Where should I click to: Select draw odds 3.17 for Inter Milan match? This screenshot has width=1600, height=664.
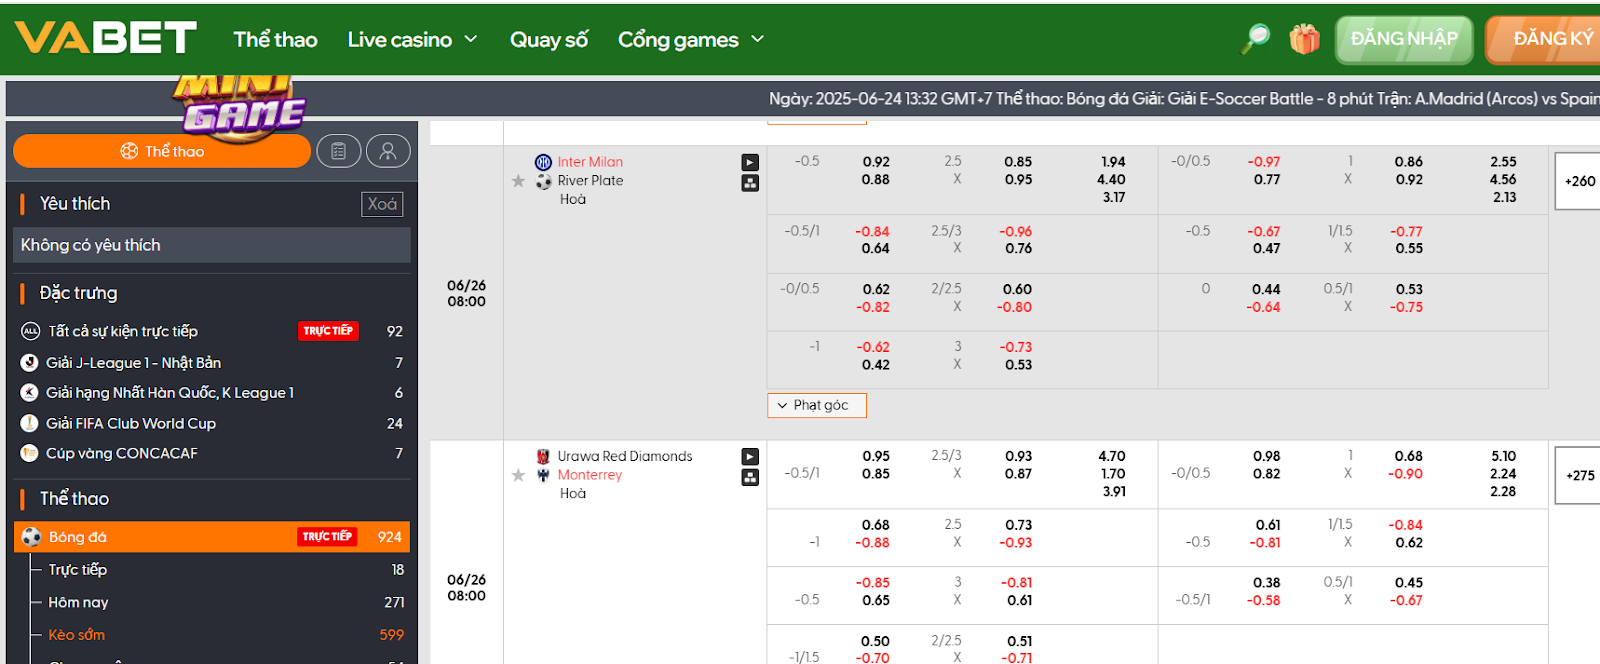[1114, 198]
